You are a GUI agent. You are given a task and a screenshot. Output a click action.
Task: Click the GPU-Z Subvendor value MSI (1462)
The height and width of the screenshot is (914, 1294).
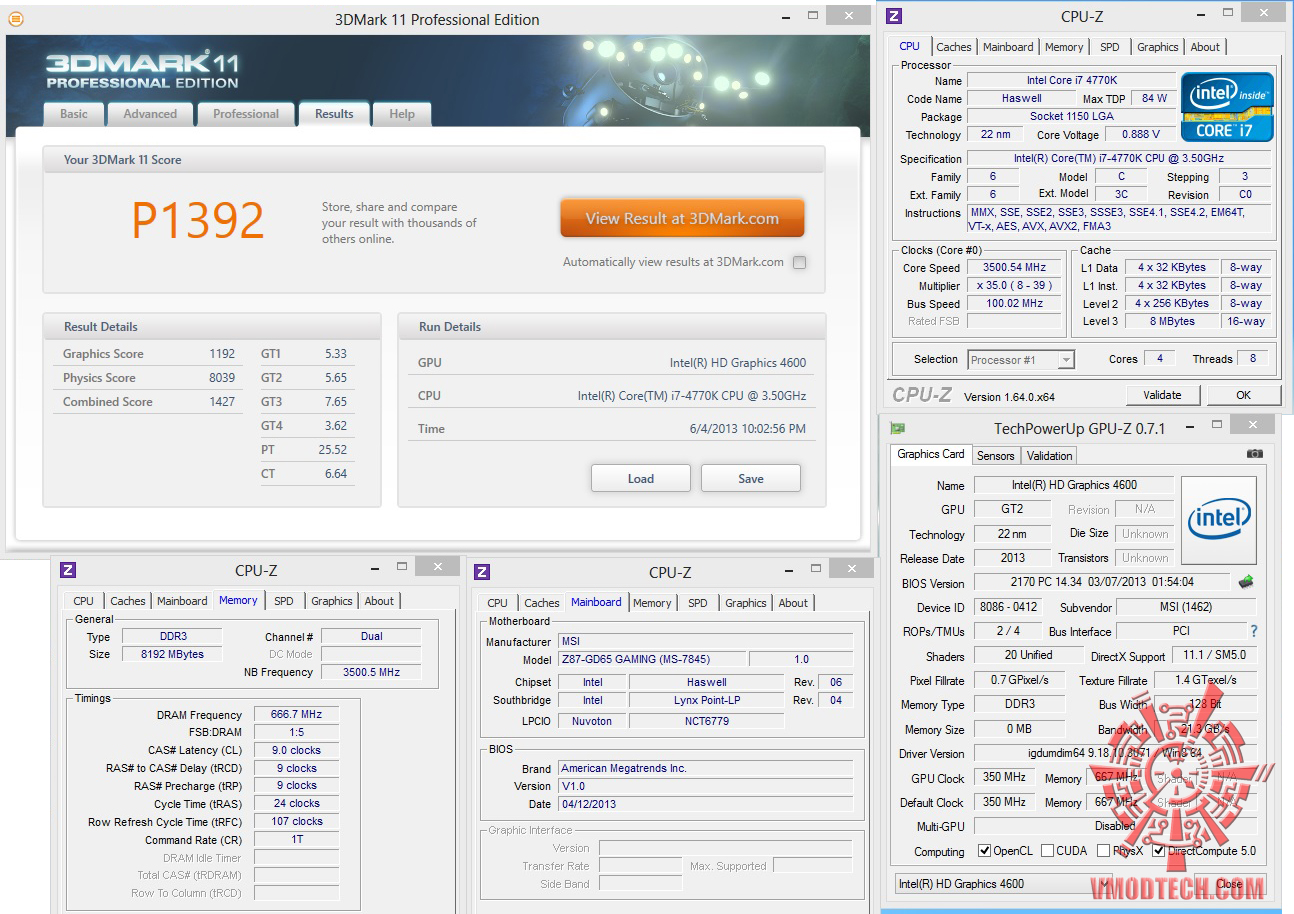[x=1186, y=607]
